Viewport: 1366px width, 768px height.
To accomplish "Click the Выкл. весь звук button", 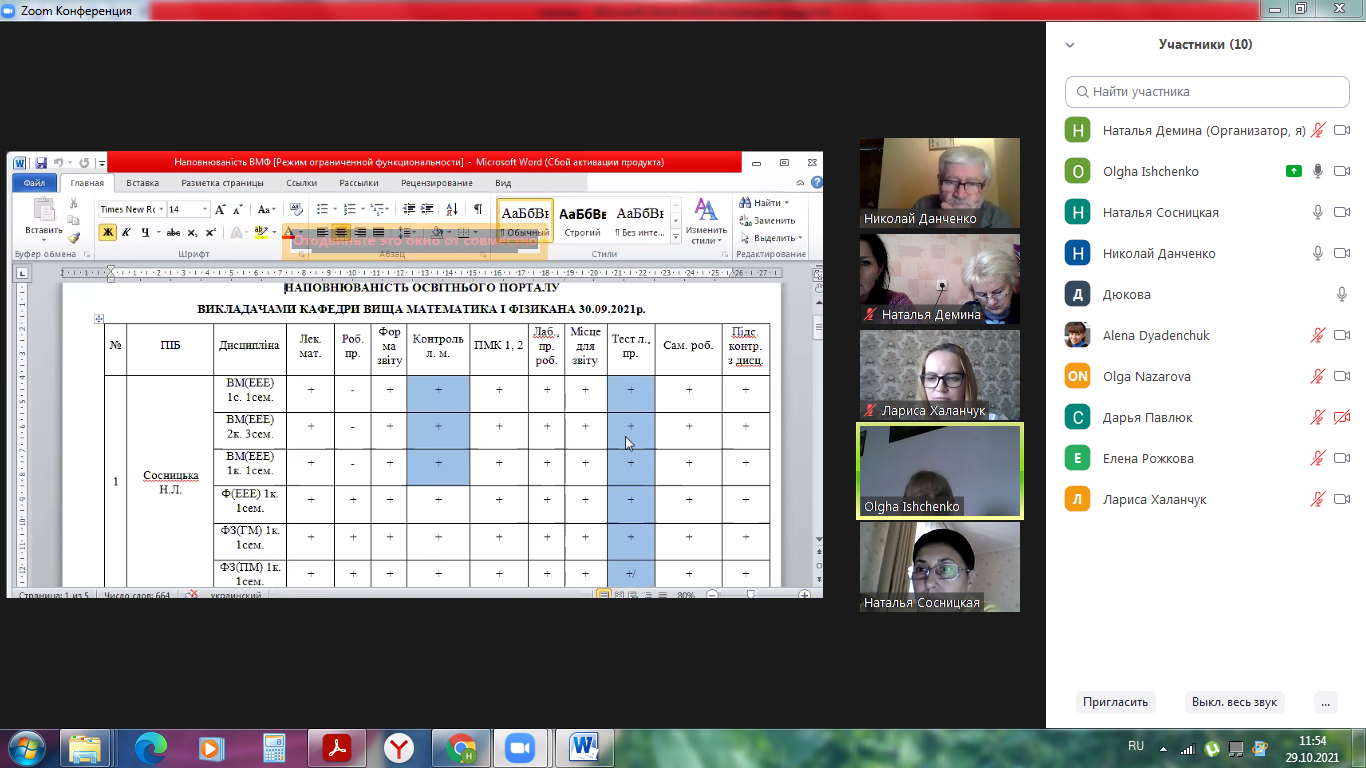I will tap(1234, 702).
